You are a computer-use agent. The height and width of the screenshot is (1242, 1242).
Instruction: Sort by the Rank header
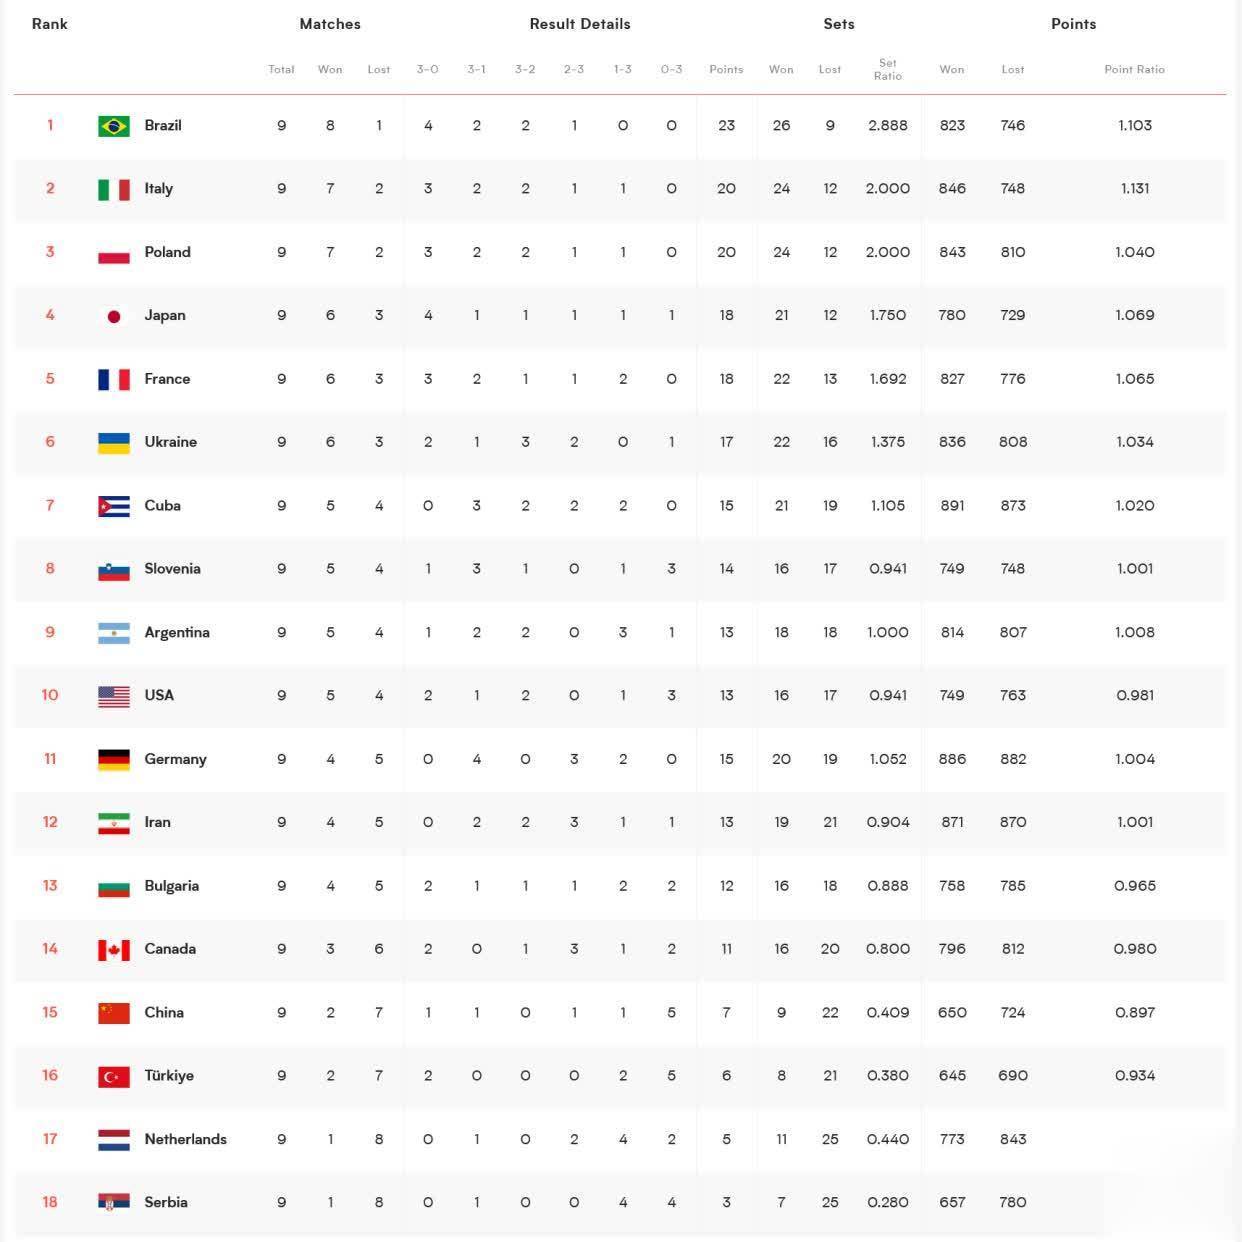click(49, 24)
